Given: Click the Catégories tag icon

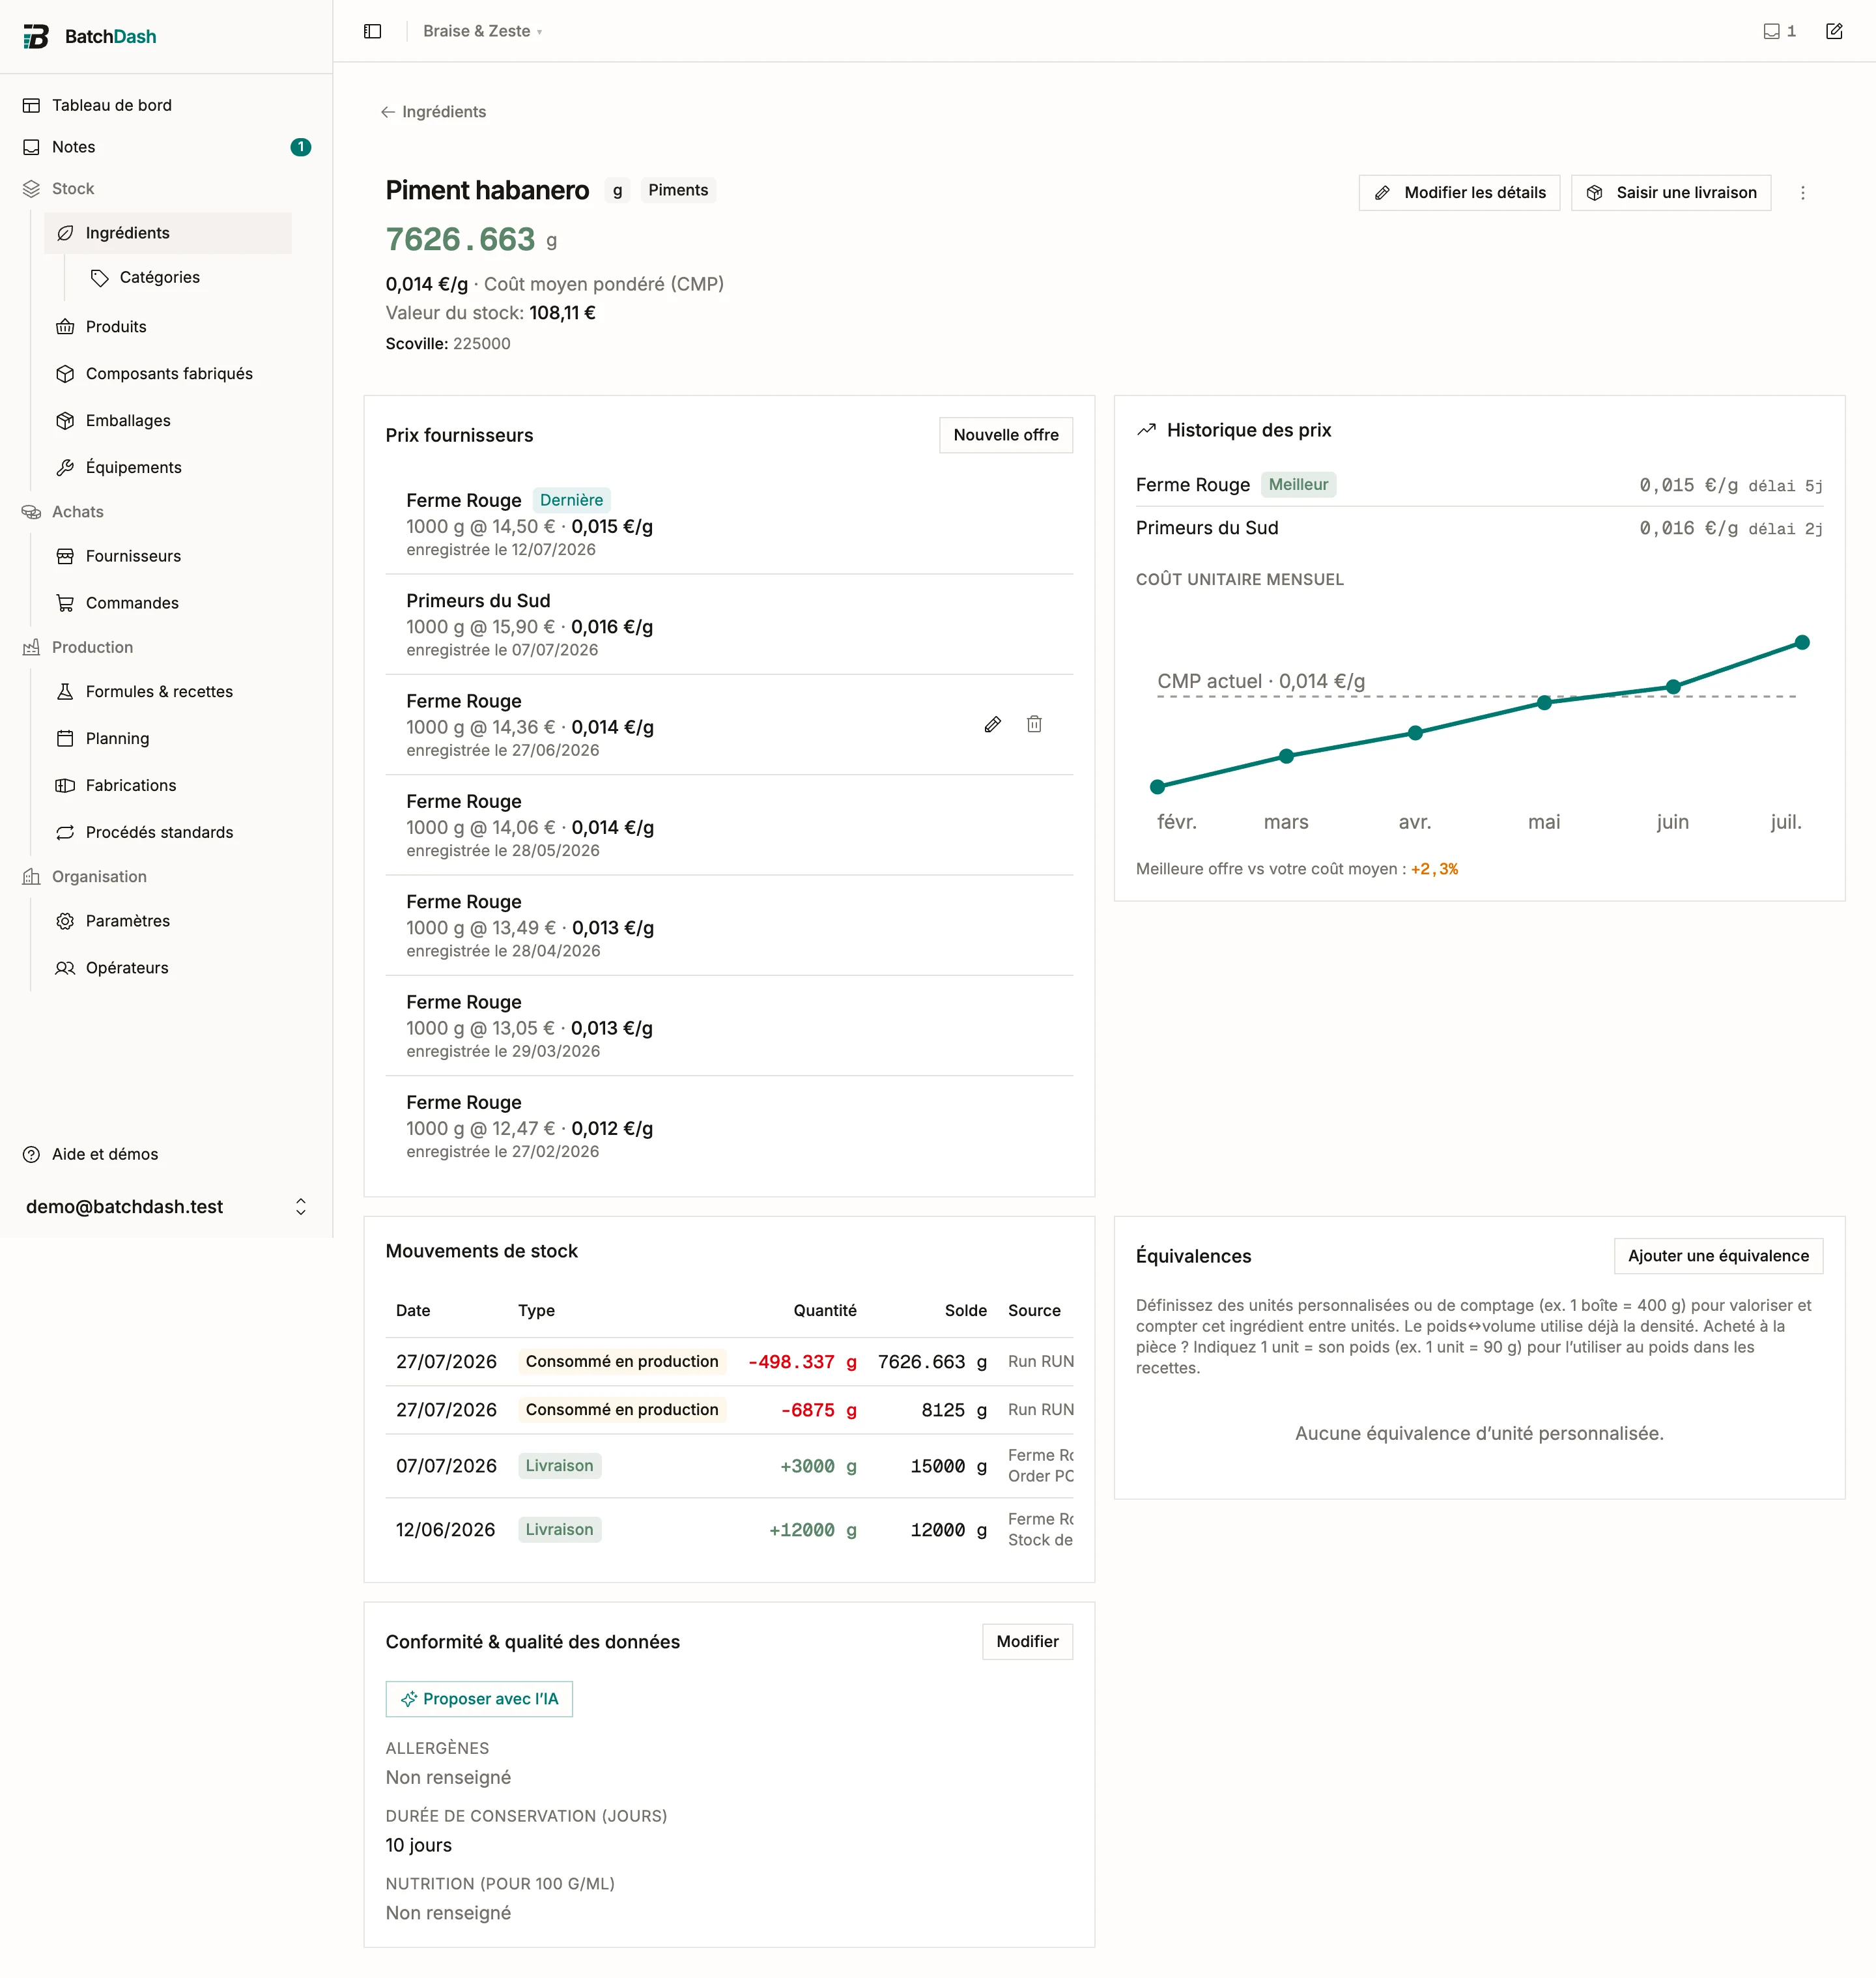Looking at the screenshot, I should click(x=100, y=277).
